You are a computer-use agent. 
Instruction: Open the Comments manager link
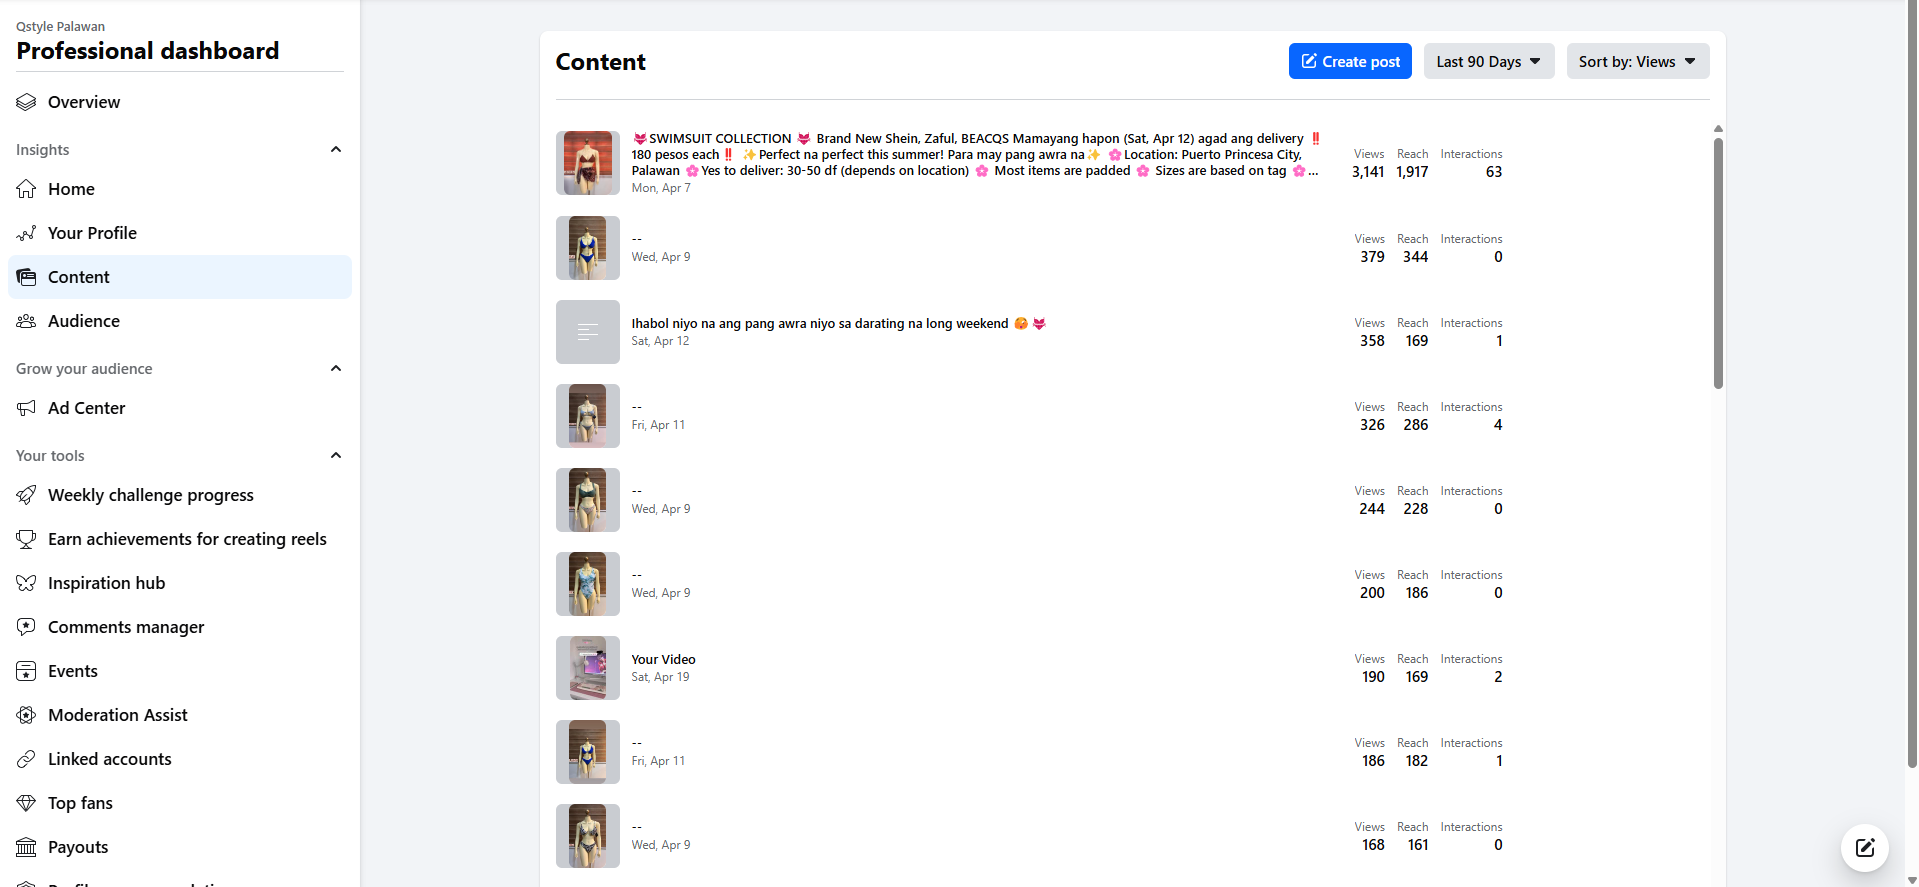(180, 627)
